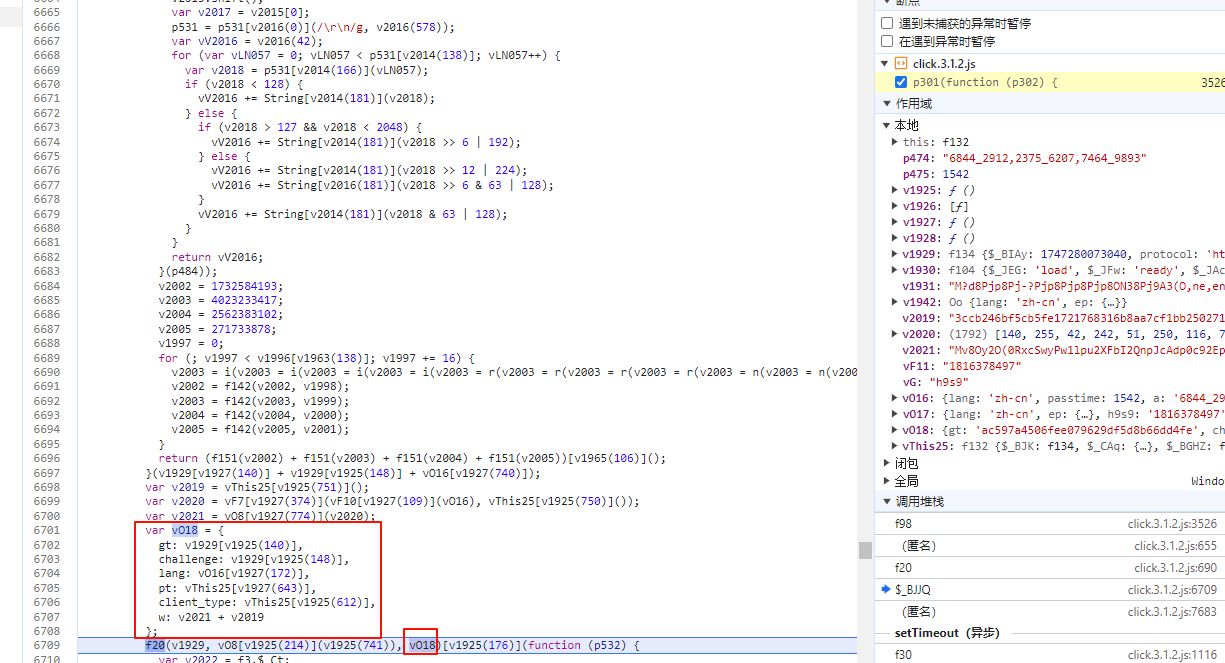
Task: Select the (匿名) frame at click.3.1.2.js:7683
Action: [x=1048, y=612]
